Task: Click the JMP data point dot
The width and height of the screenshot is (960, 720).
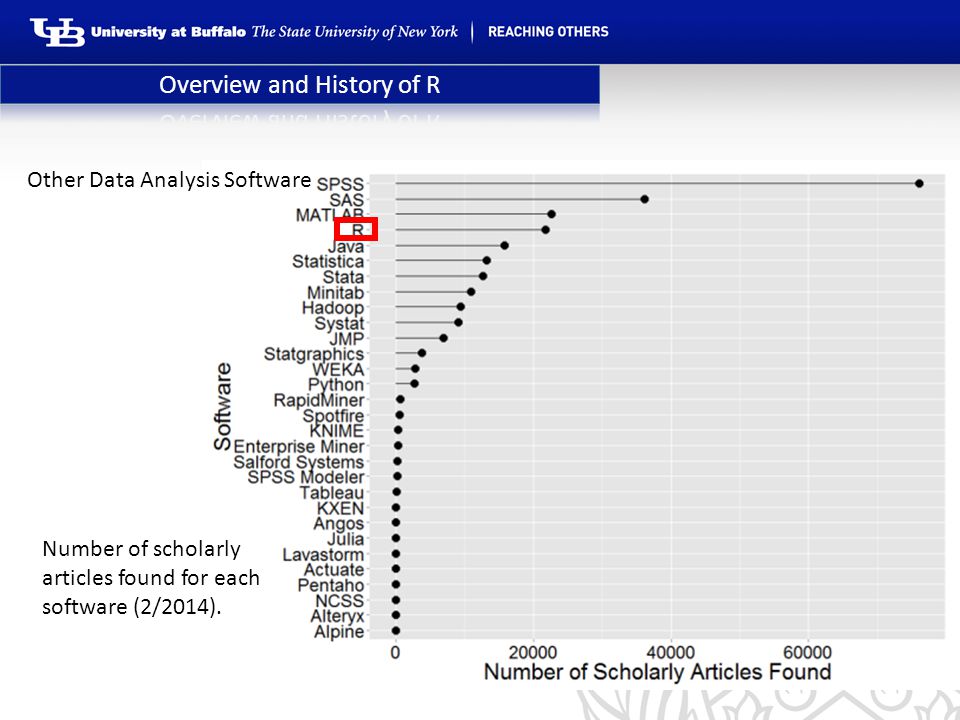Action: 443,338
